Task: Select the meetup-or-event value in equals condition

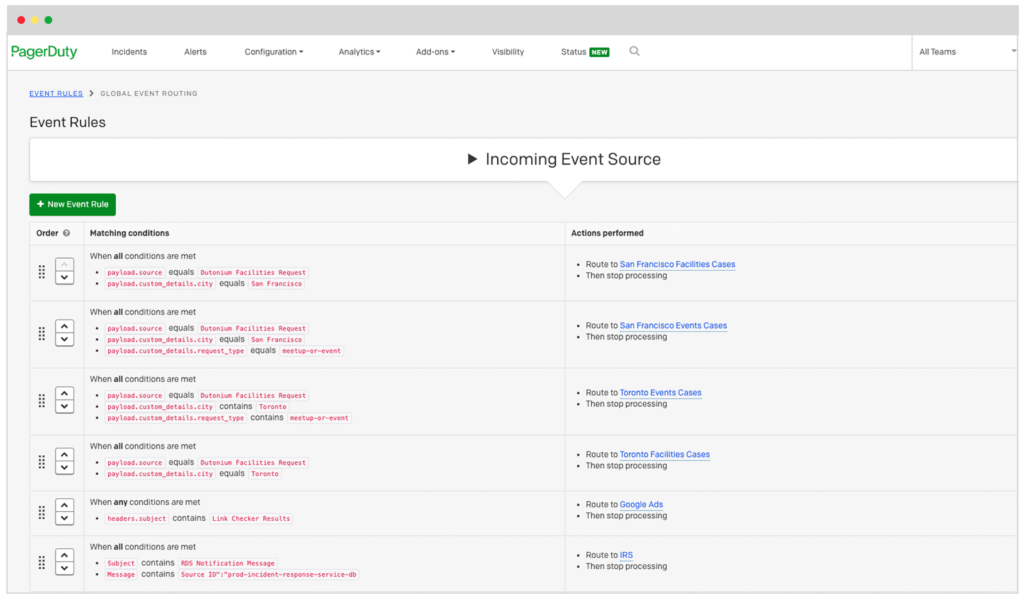Action: pyautogui.click(x=312, y=351)
